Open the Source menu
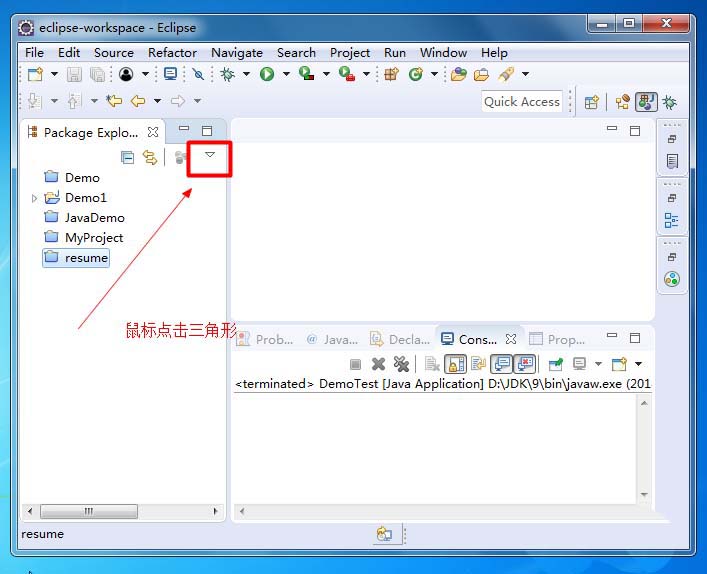This screenshot has width=707, height=574. pyautogui.click(x=114, y=53)
